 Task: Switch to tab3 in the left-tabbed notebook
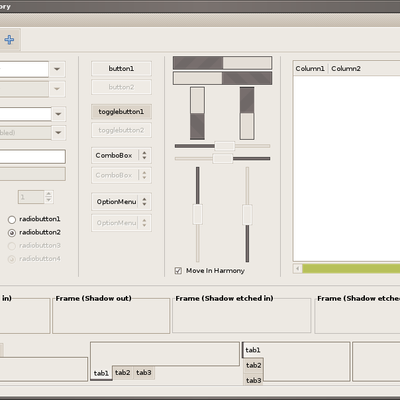coord(253,380)
